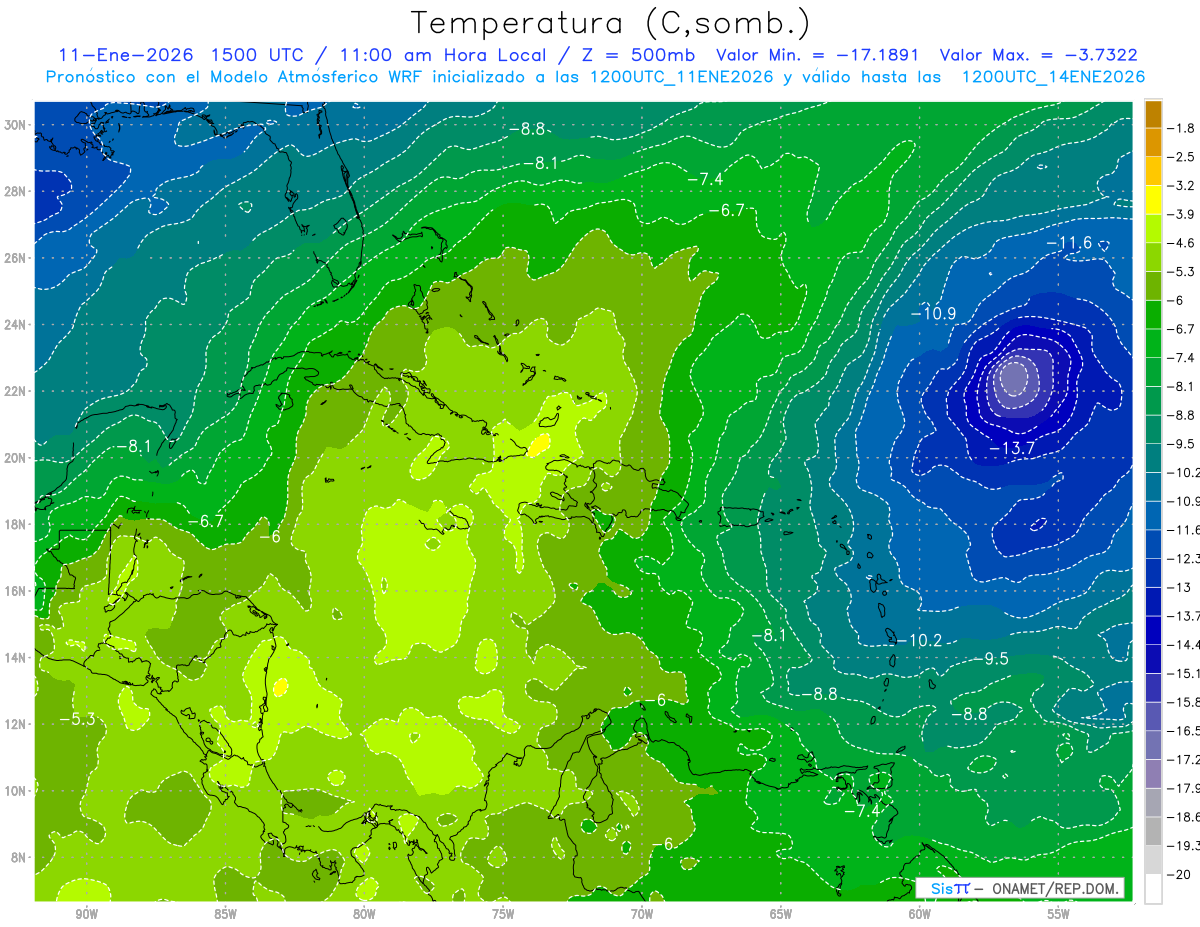Click the 75W longitude axis label
The image size is (1200, 927).
pyautogui.click(x=503, y=913)
